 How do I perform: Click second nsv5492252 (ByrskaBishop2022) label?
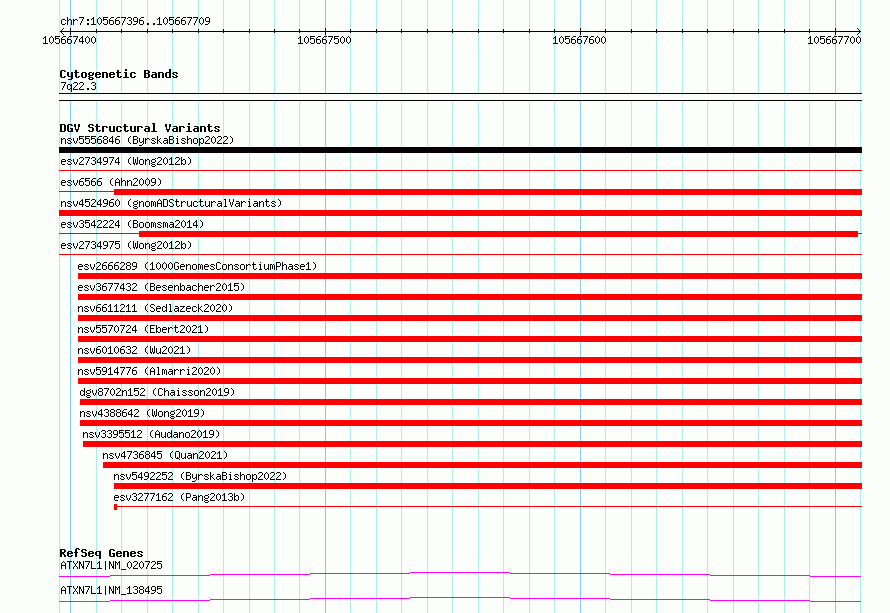pos(200,476)
